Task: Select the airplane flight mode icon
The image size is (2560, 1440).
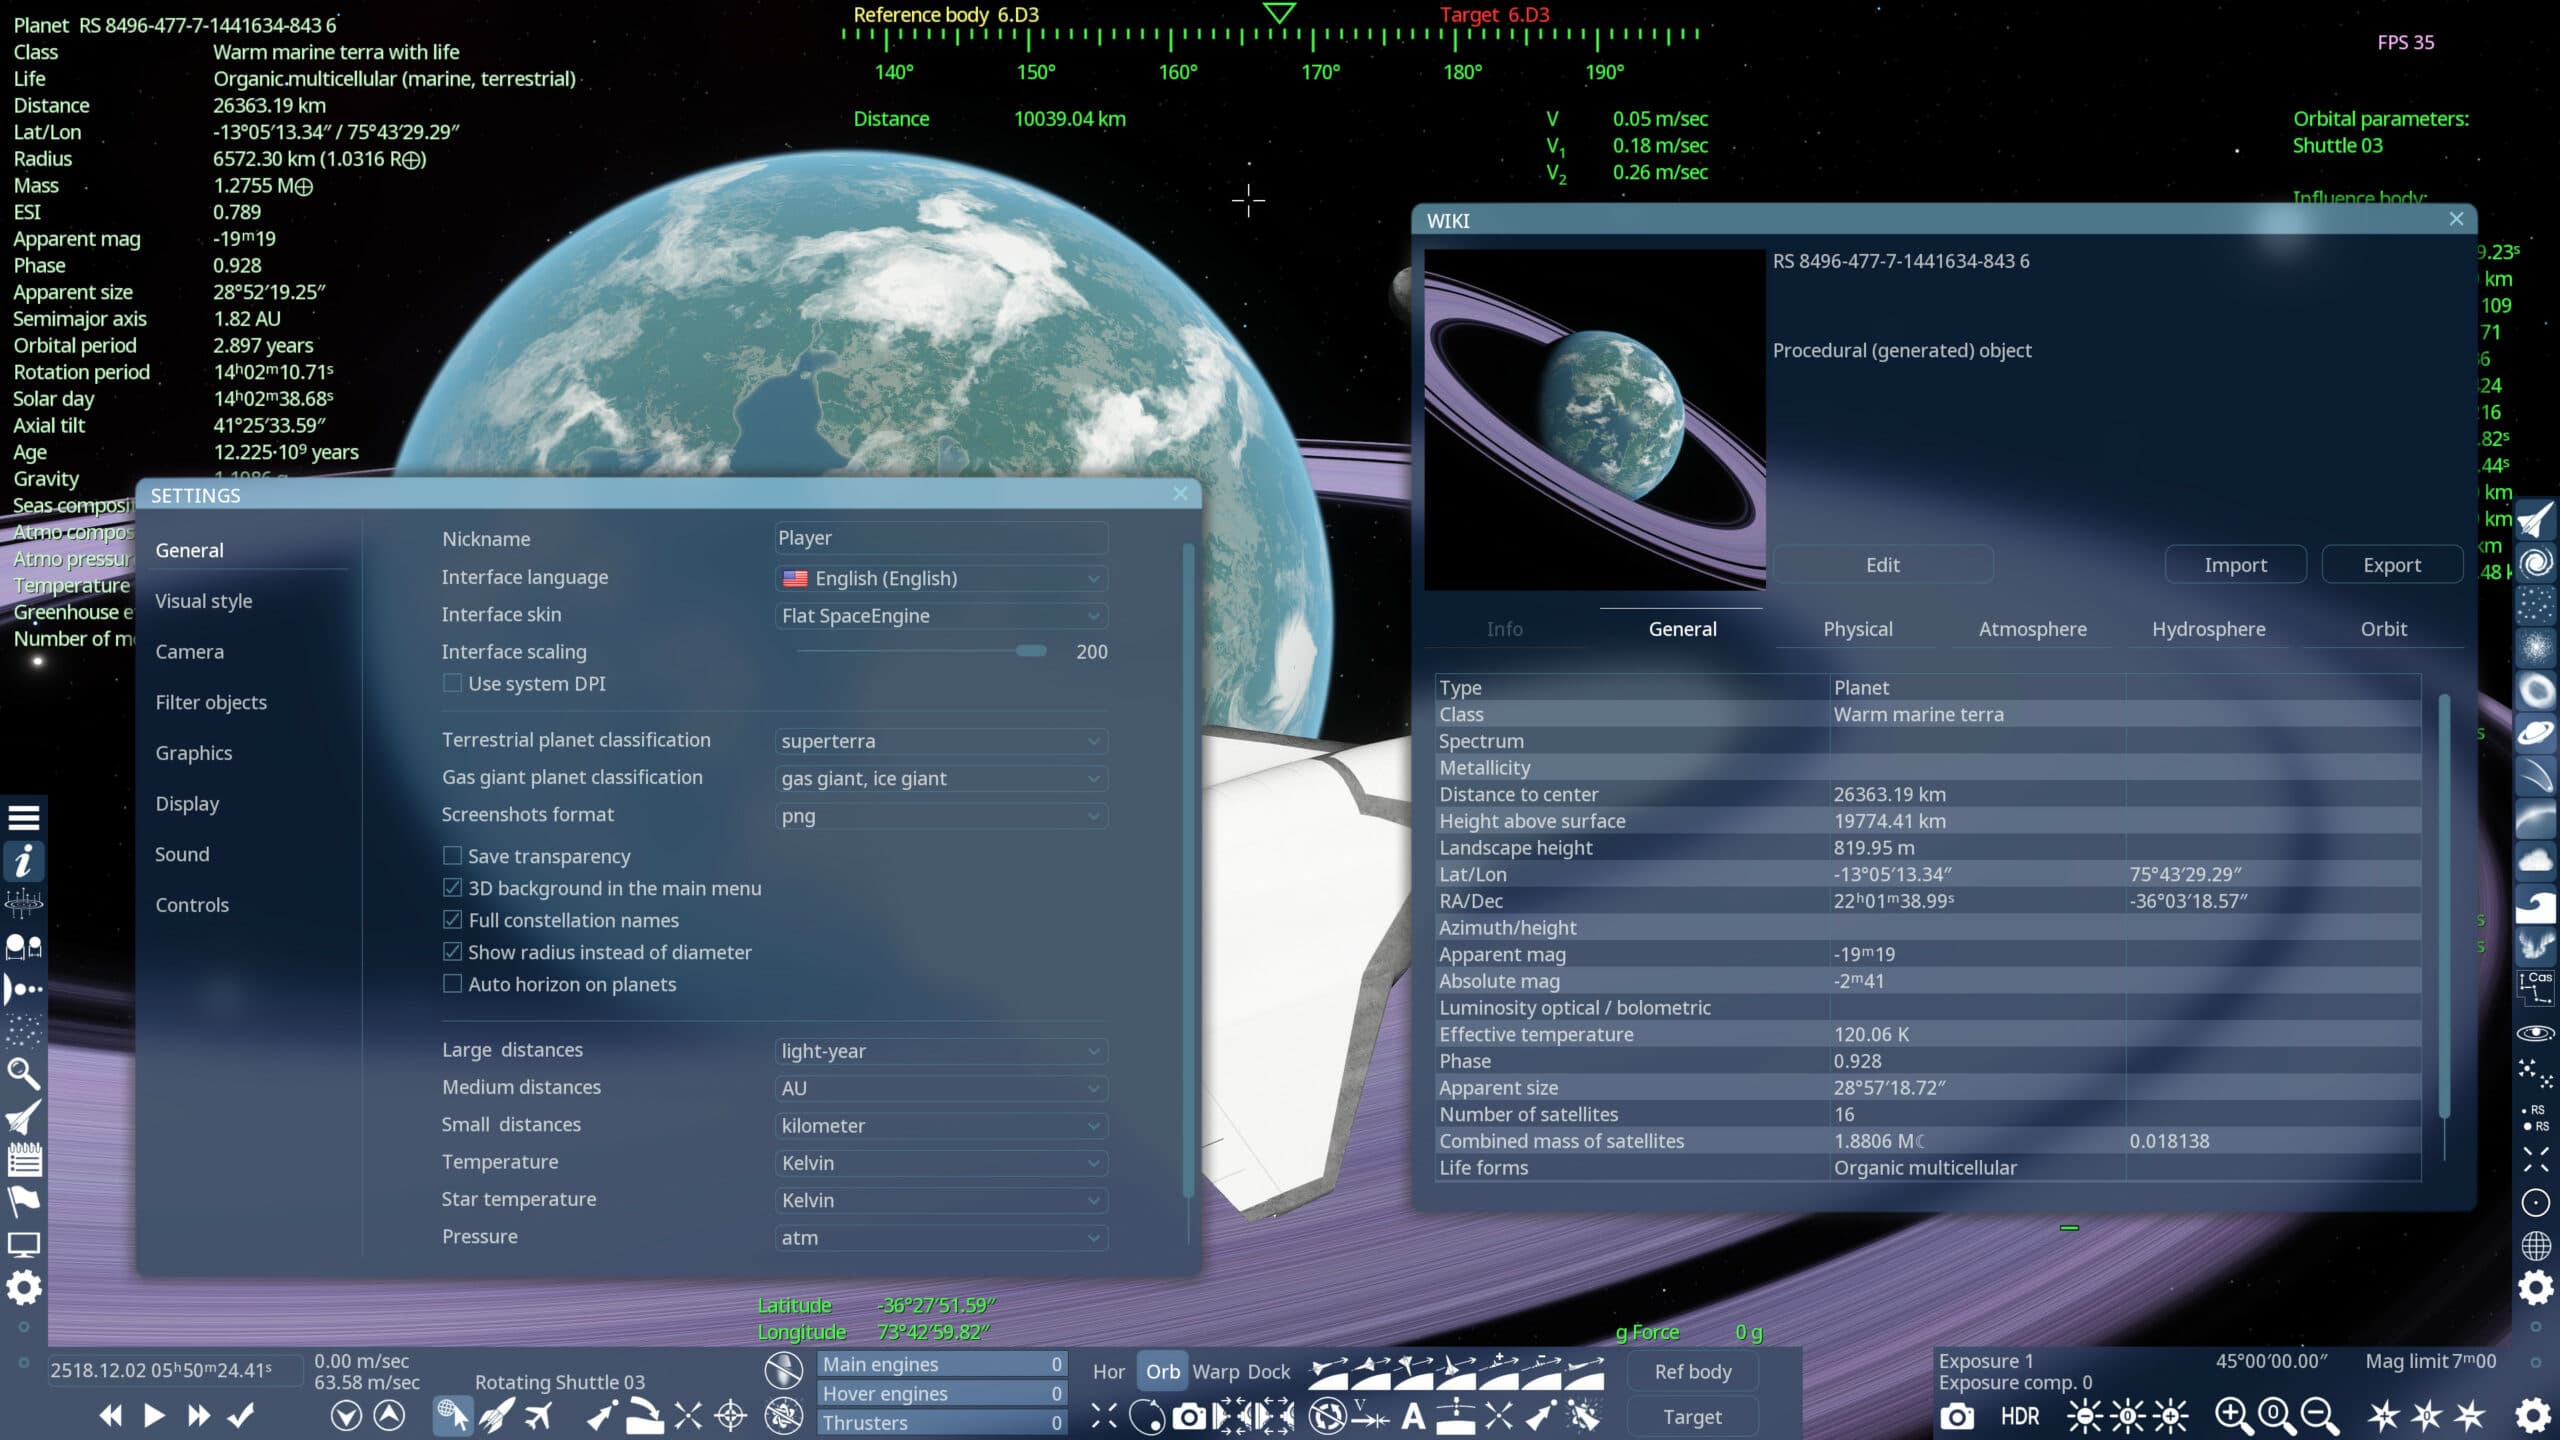Action: point(538,1416)
